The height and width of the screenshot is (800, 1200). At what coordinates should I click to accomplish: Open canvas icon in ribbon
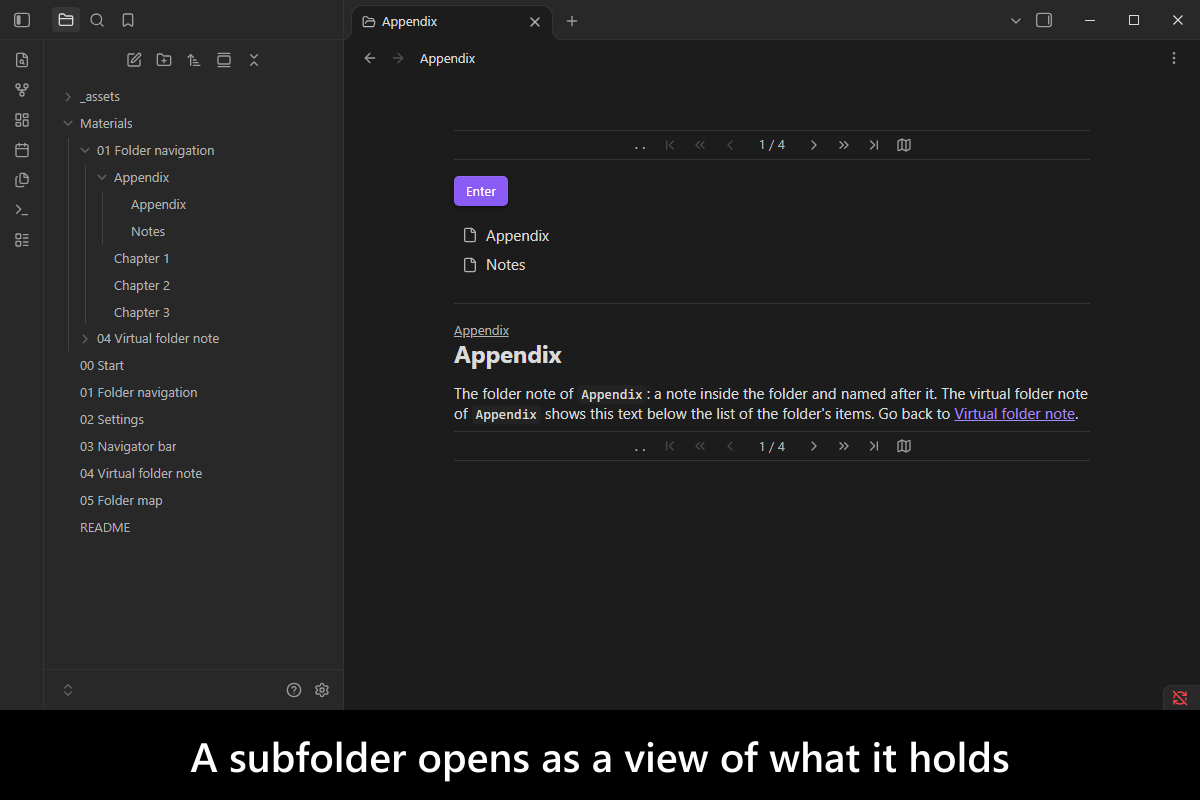22,120
